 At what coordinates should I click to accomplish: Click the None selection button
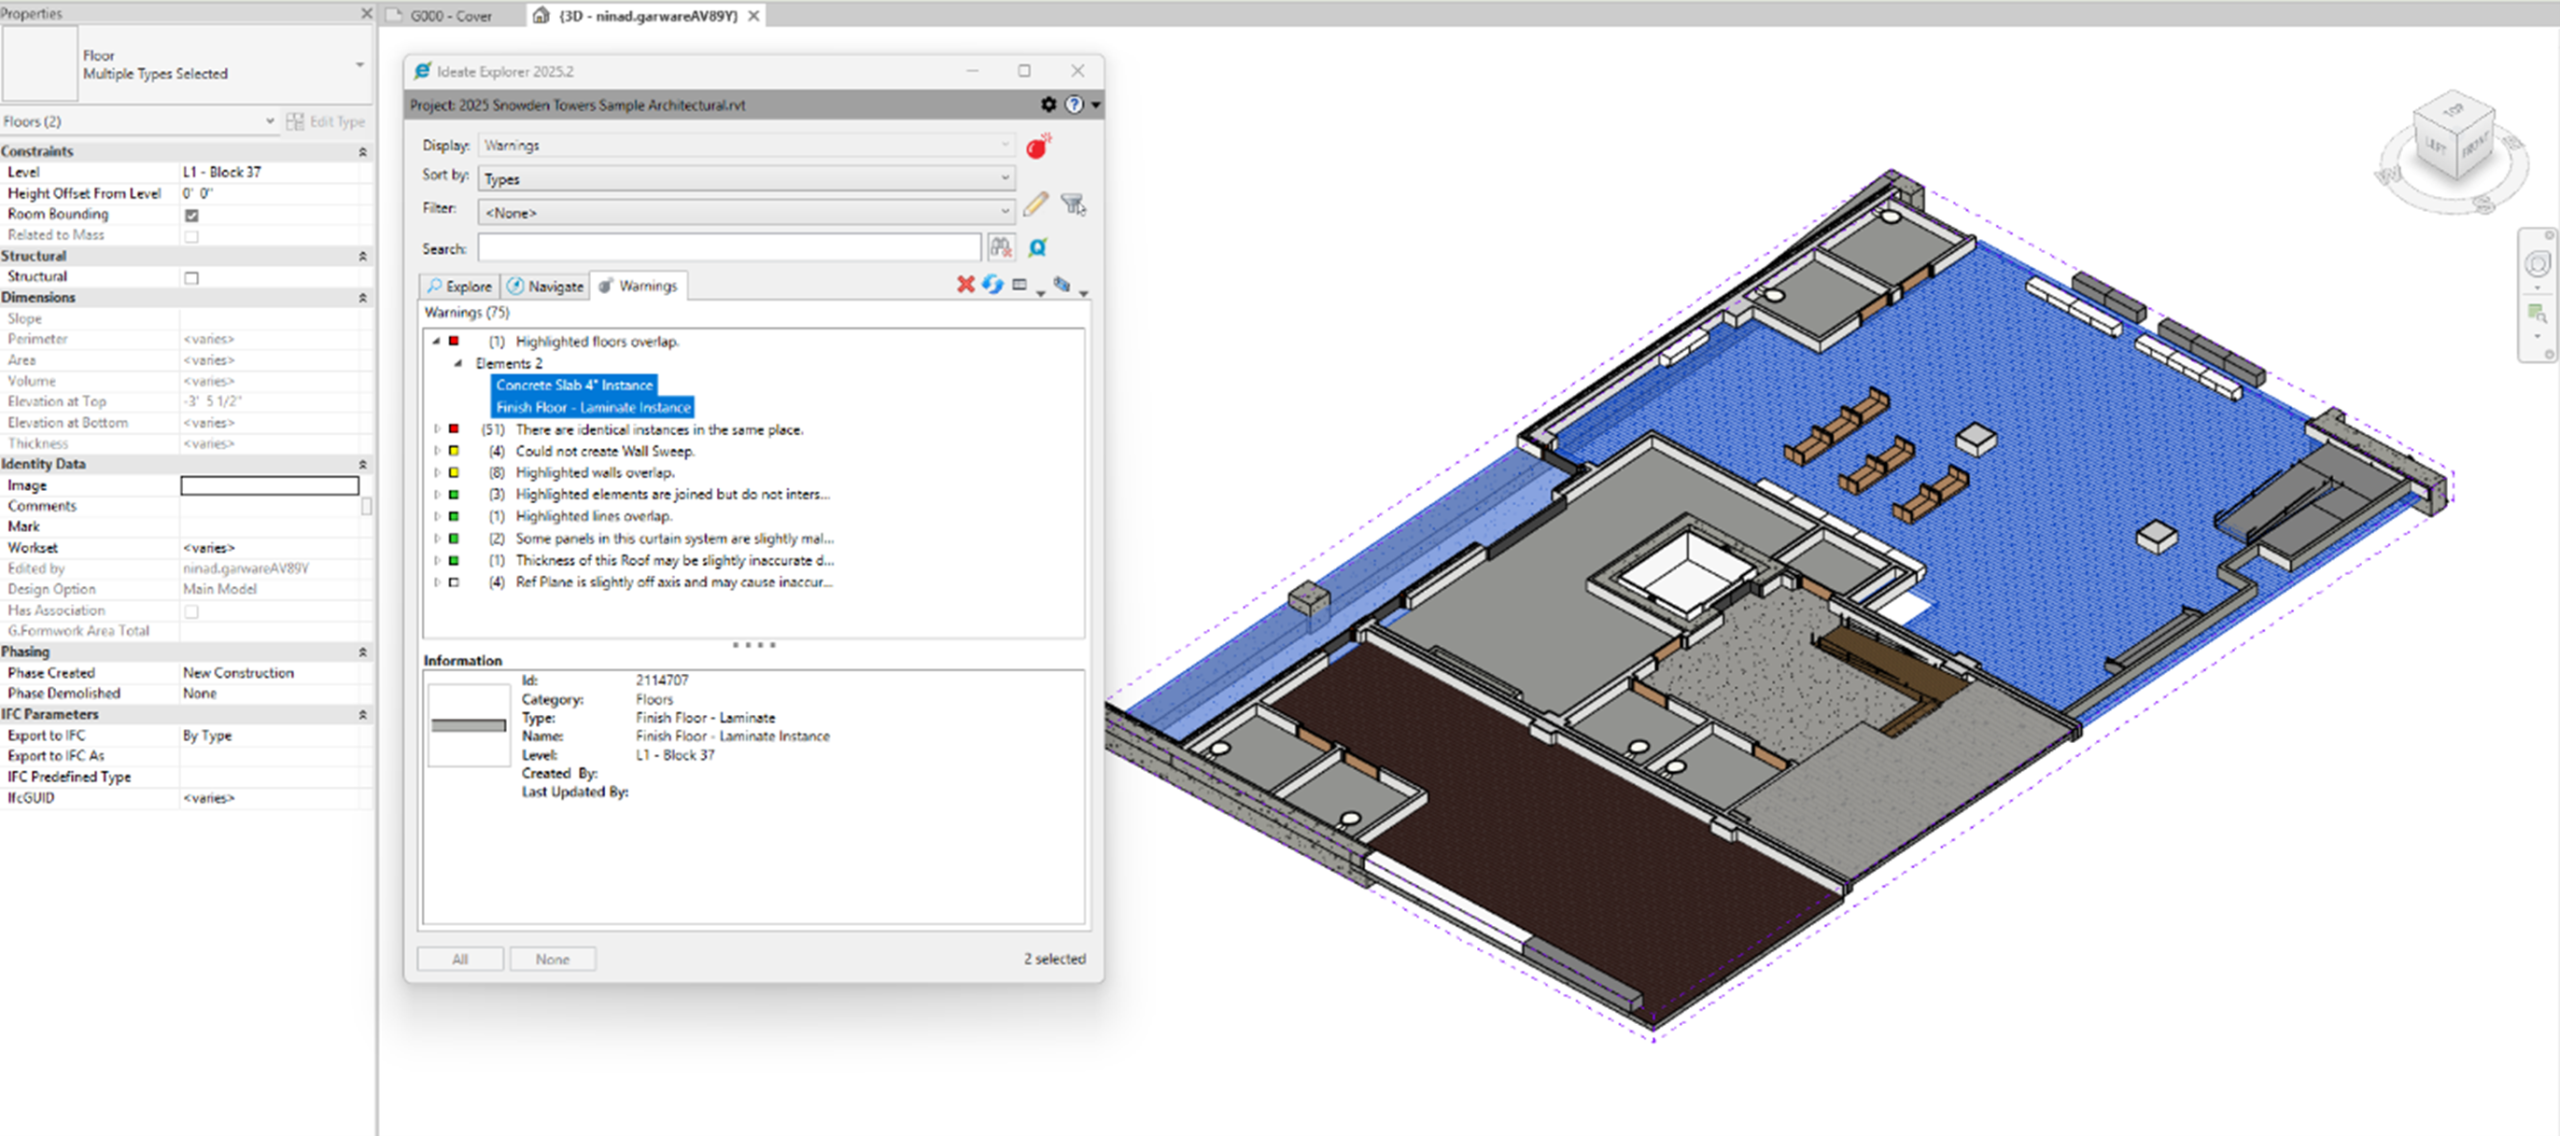[x=552, y=959]
